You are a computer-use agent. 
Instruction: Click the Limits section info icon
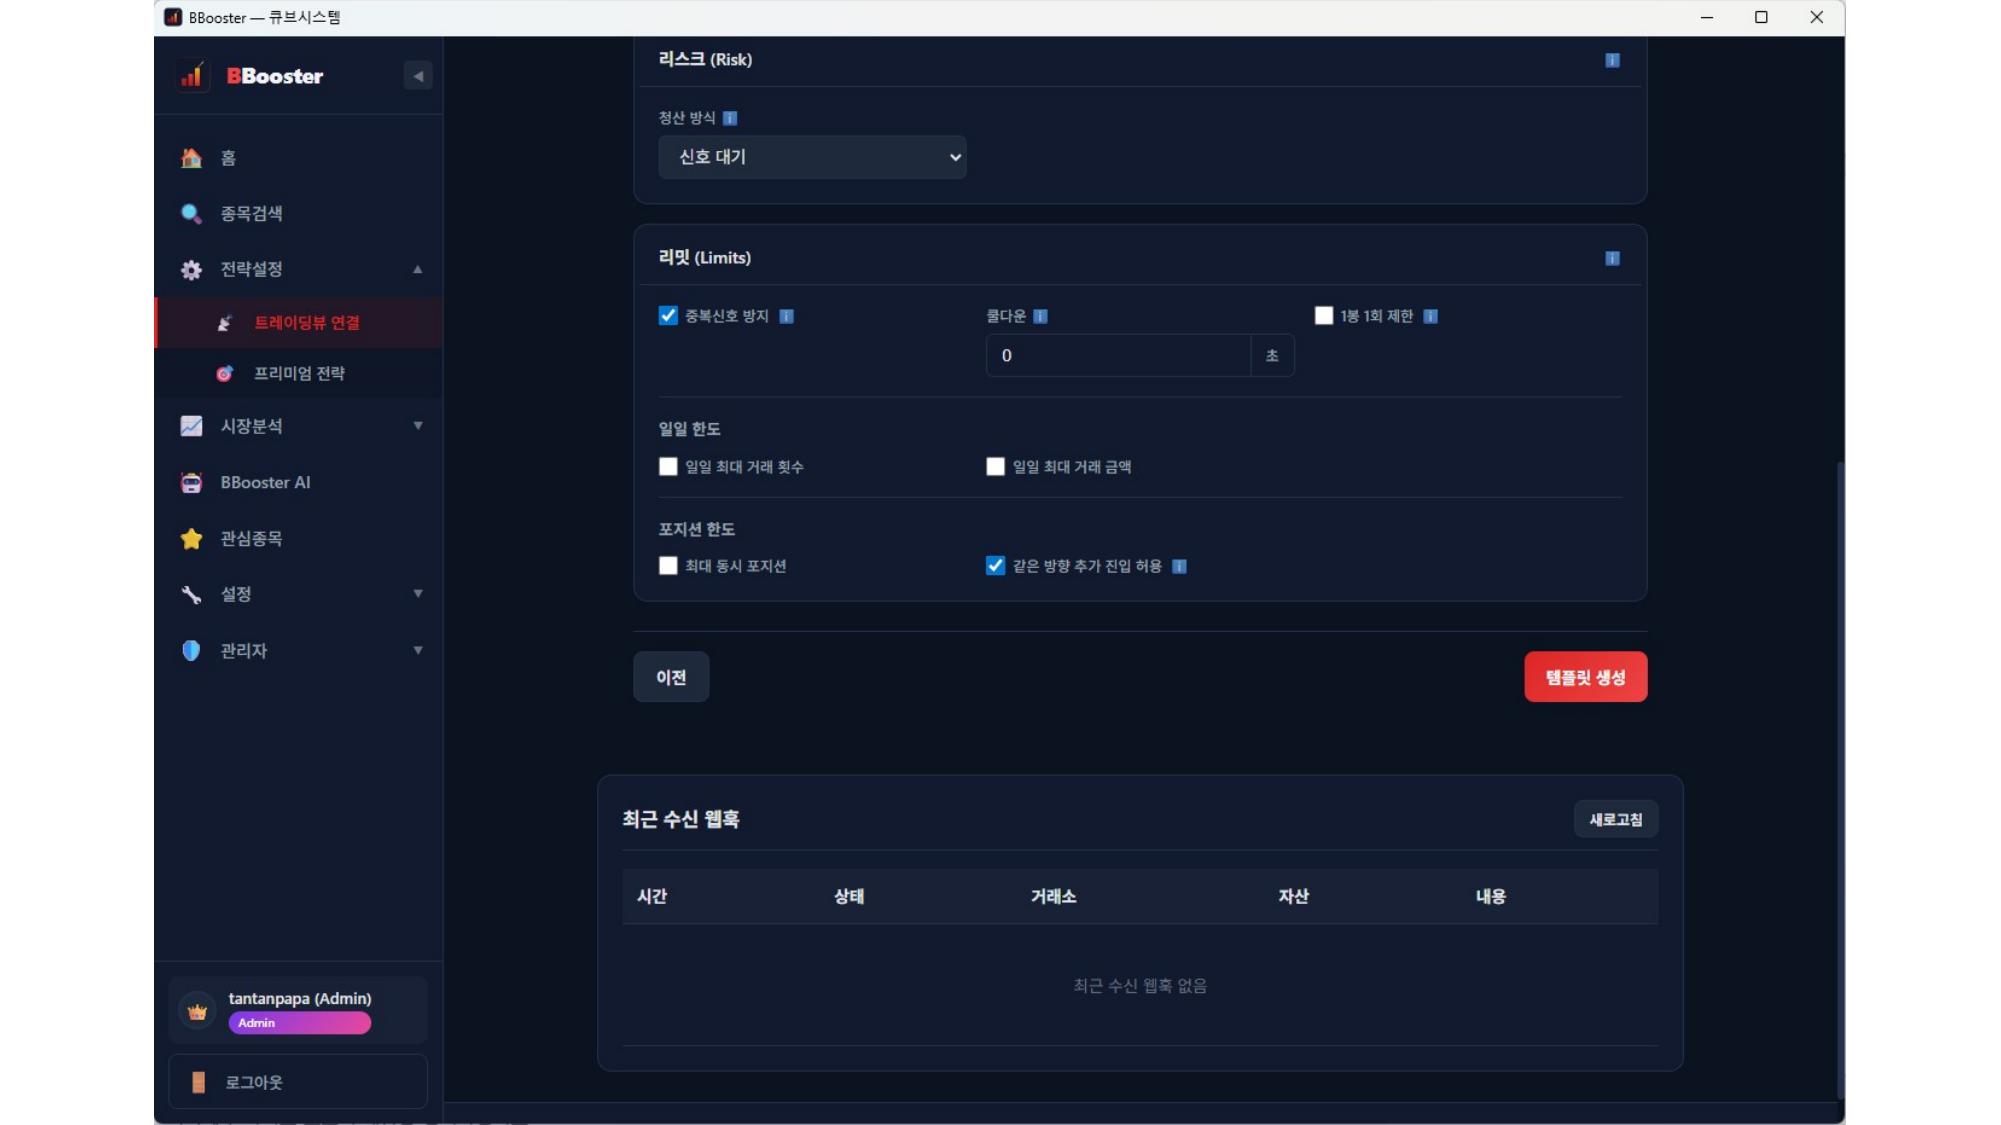(1612, 258)
